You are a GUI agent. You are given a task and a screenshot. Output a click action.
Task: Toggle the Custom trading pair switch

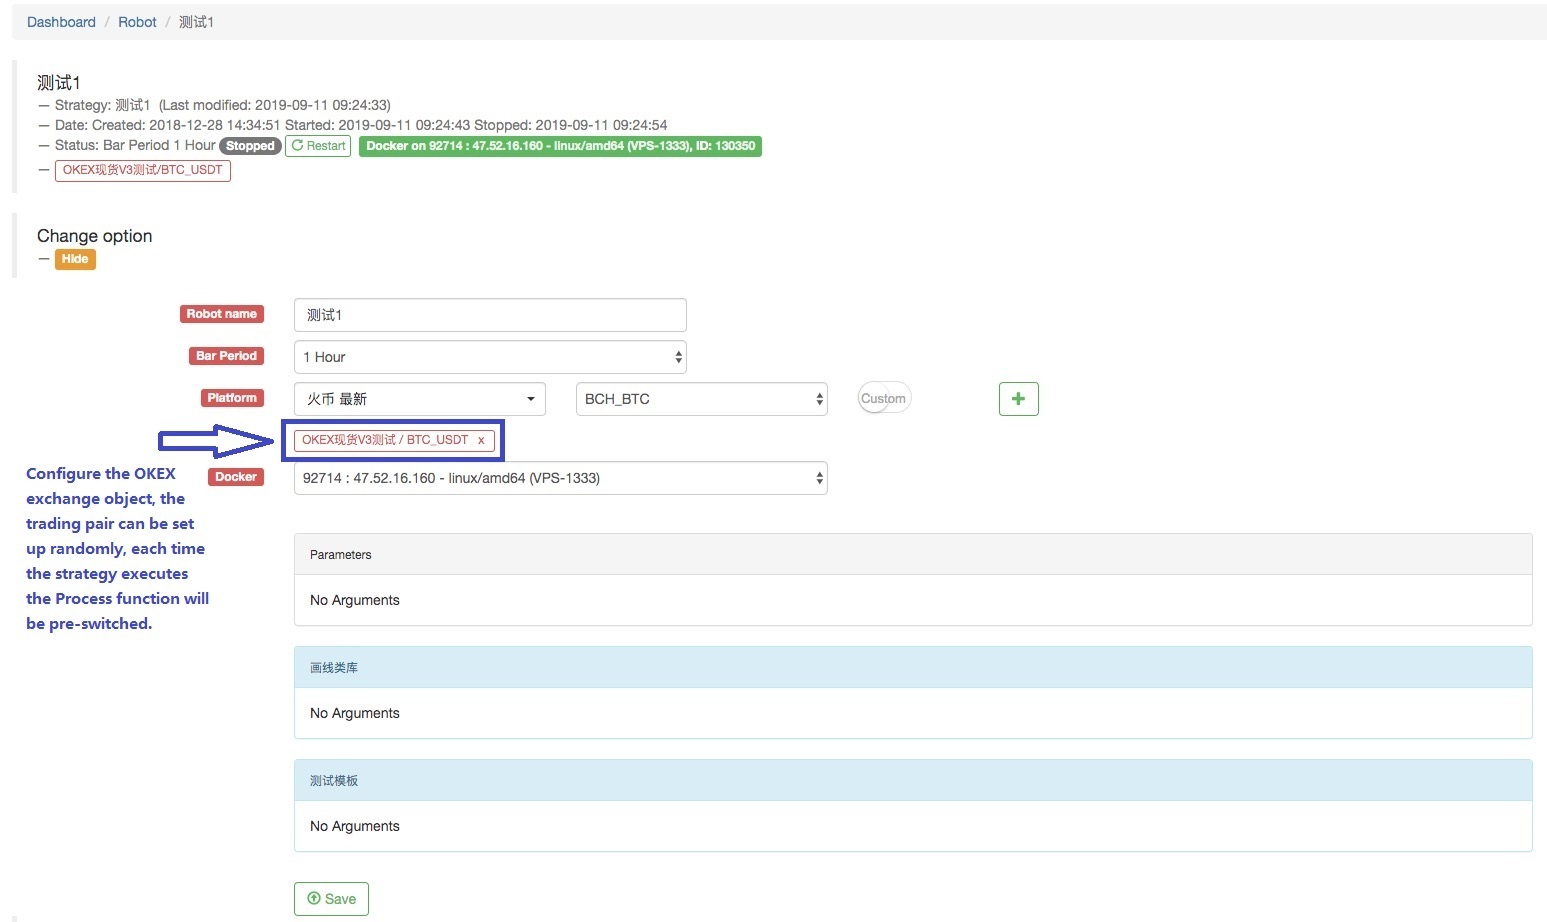click(x=884, y=399)
